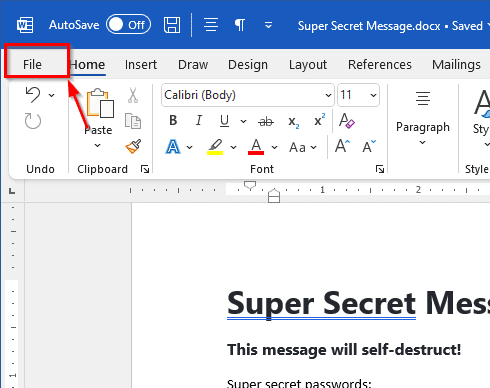The image size is (490, 388).
Task: Toggle Underline formatting
Action: coord(224,121)
